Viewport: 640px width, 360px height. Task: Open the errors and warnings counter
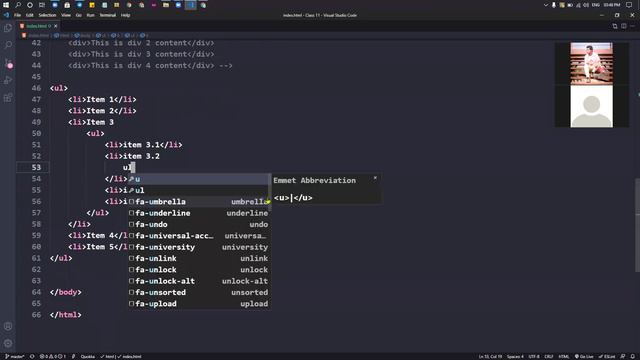click(x=53, y=356)
